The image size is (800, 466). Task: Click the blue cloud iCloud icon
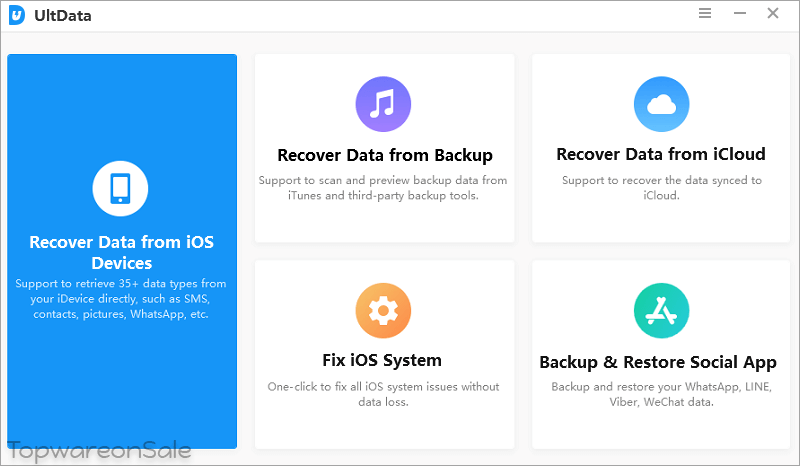tap(661, 104)
